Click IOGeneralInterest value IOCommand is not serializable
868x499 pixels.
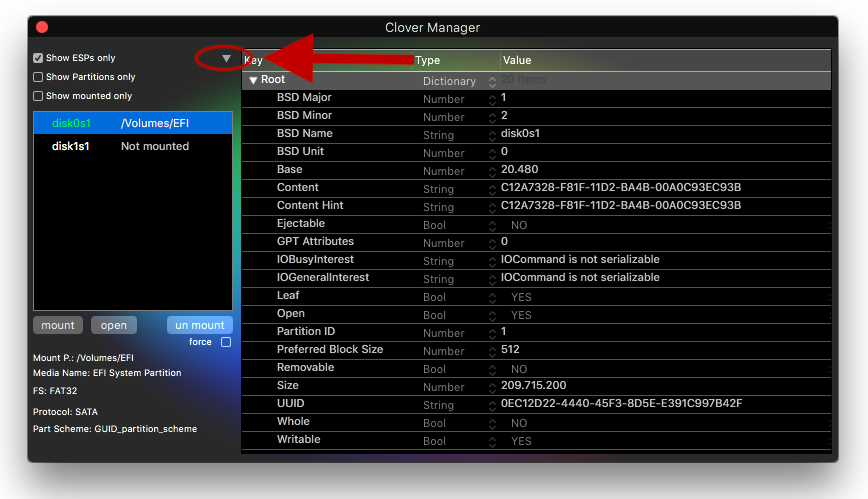pos(580,277)
